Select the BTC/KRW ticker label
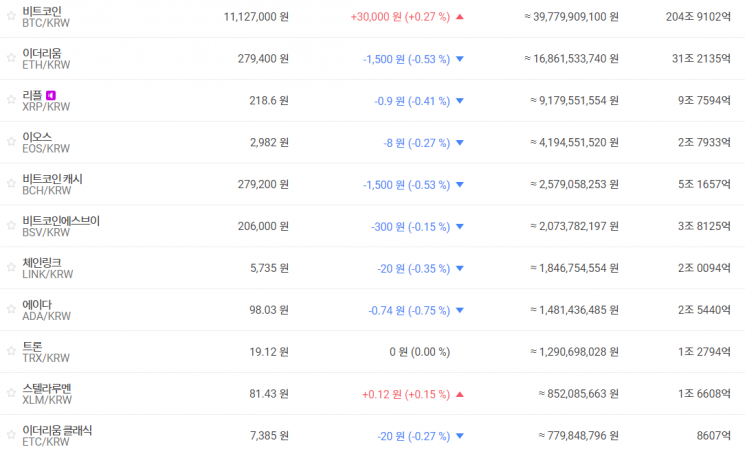Viewport: 745px width, 456px height. tap(46, 23)
